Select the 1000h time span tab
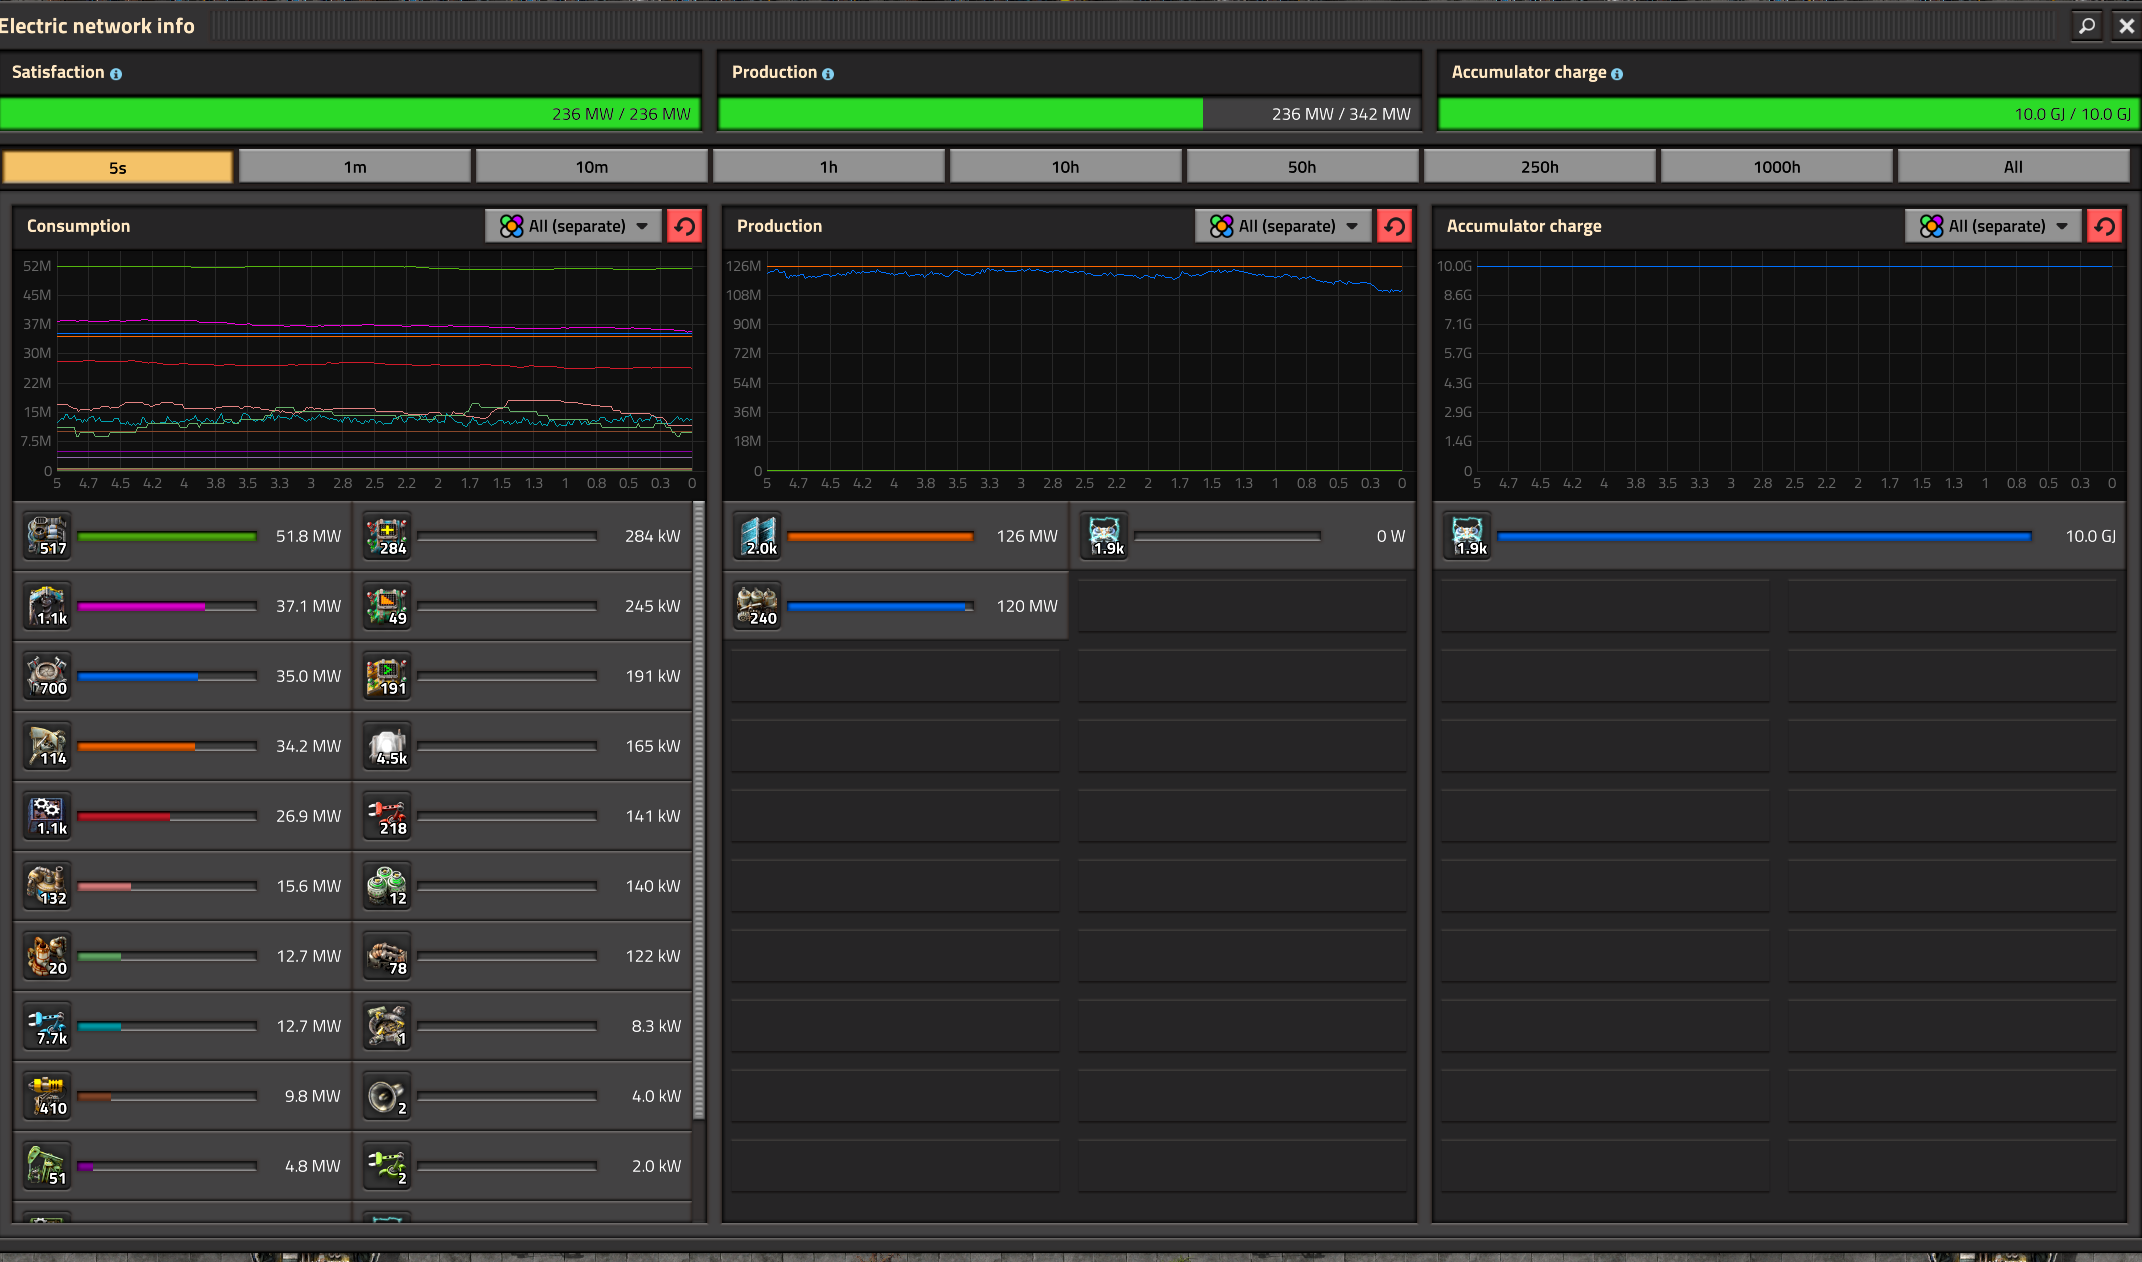The image size is (2142, 1262). click(x=1777, y=167)
